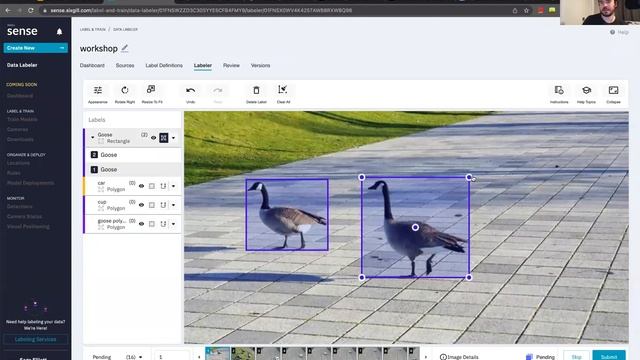The image size is (640, 360).
Task: Open the car label options dropdown
Action: pos(173,186)
